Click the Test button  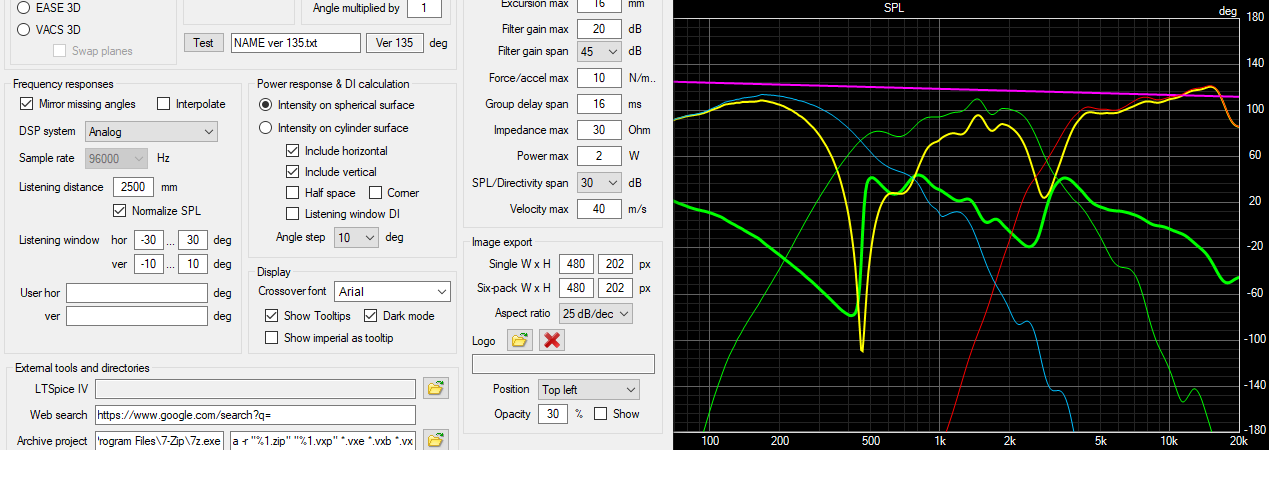203,43
